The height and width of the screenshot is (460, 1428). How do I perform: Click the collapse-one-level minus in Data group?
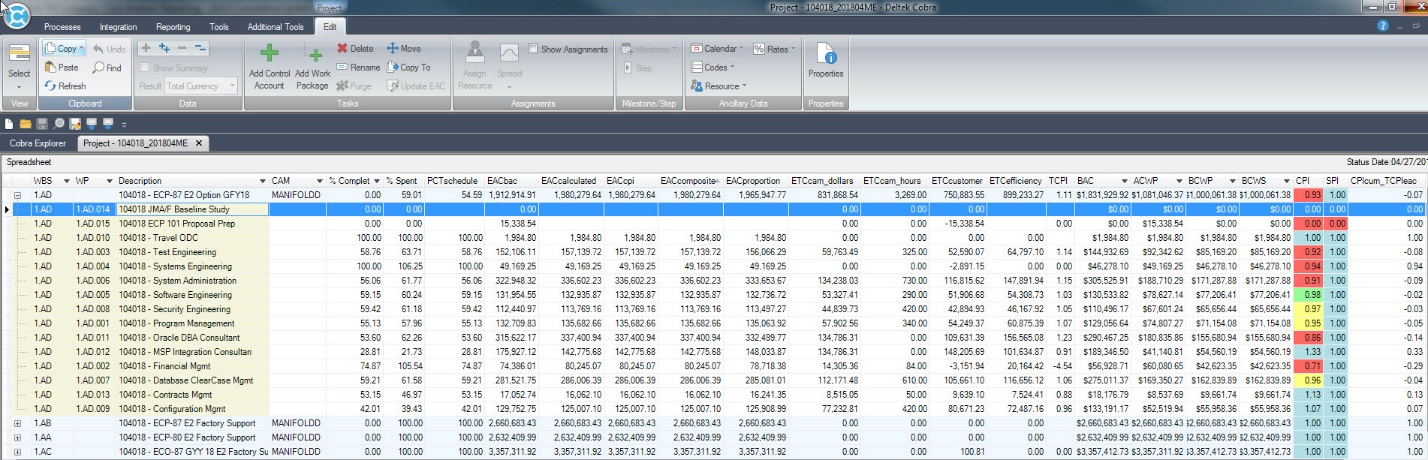point(182,48)
